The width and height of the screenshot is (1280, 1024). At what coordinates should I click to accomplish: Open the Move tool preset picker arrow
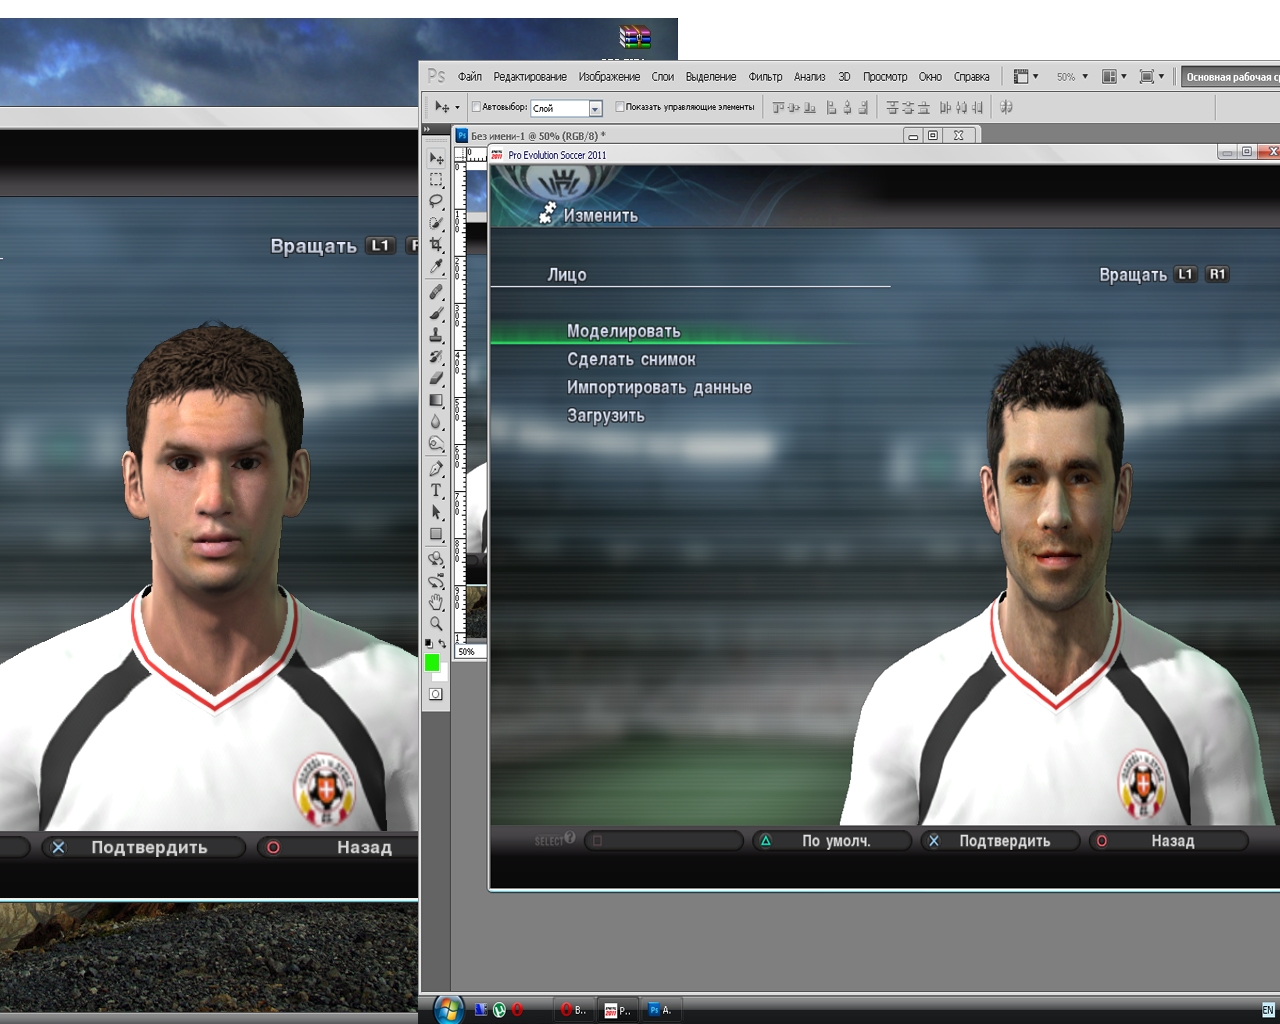[x=457, y=108]
